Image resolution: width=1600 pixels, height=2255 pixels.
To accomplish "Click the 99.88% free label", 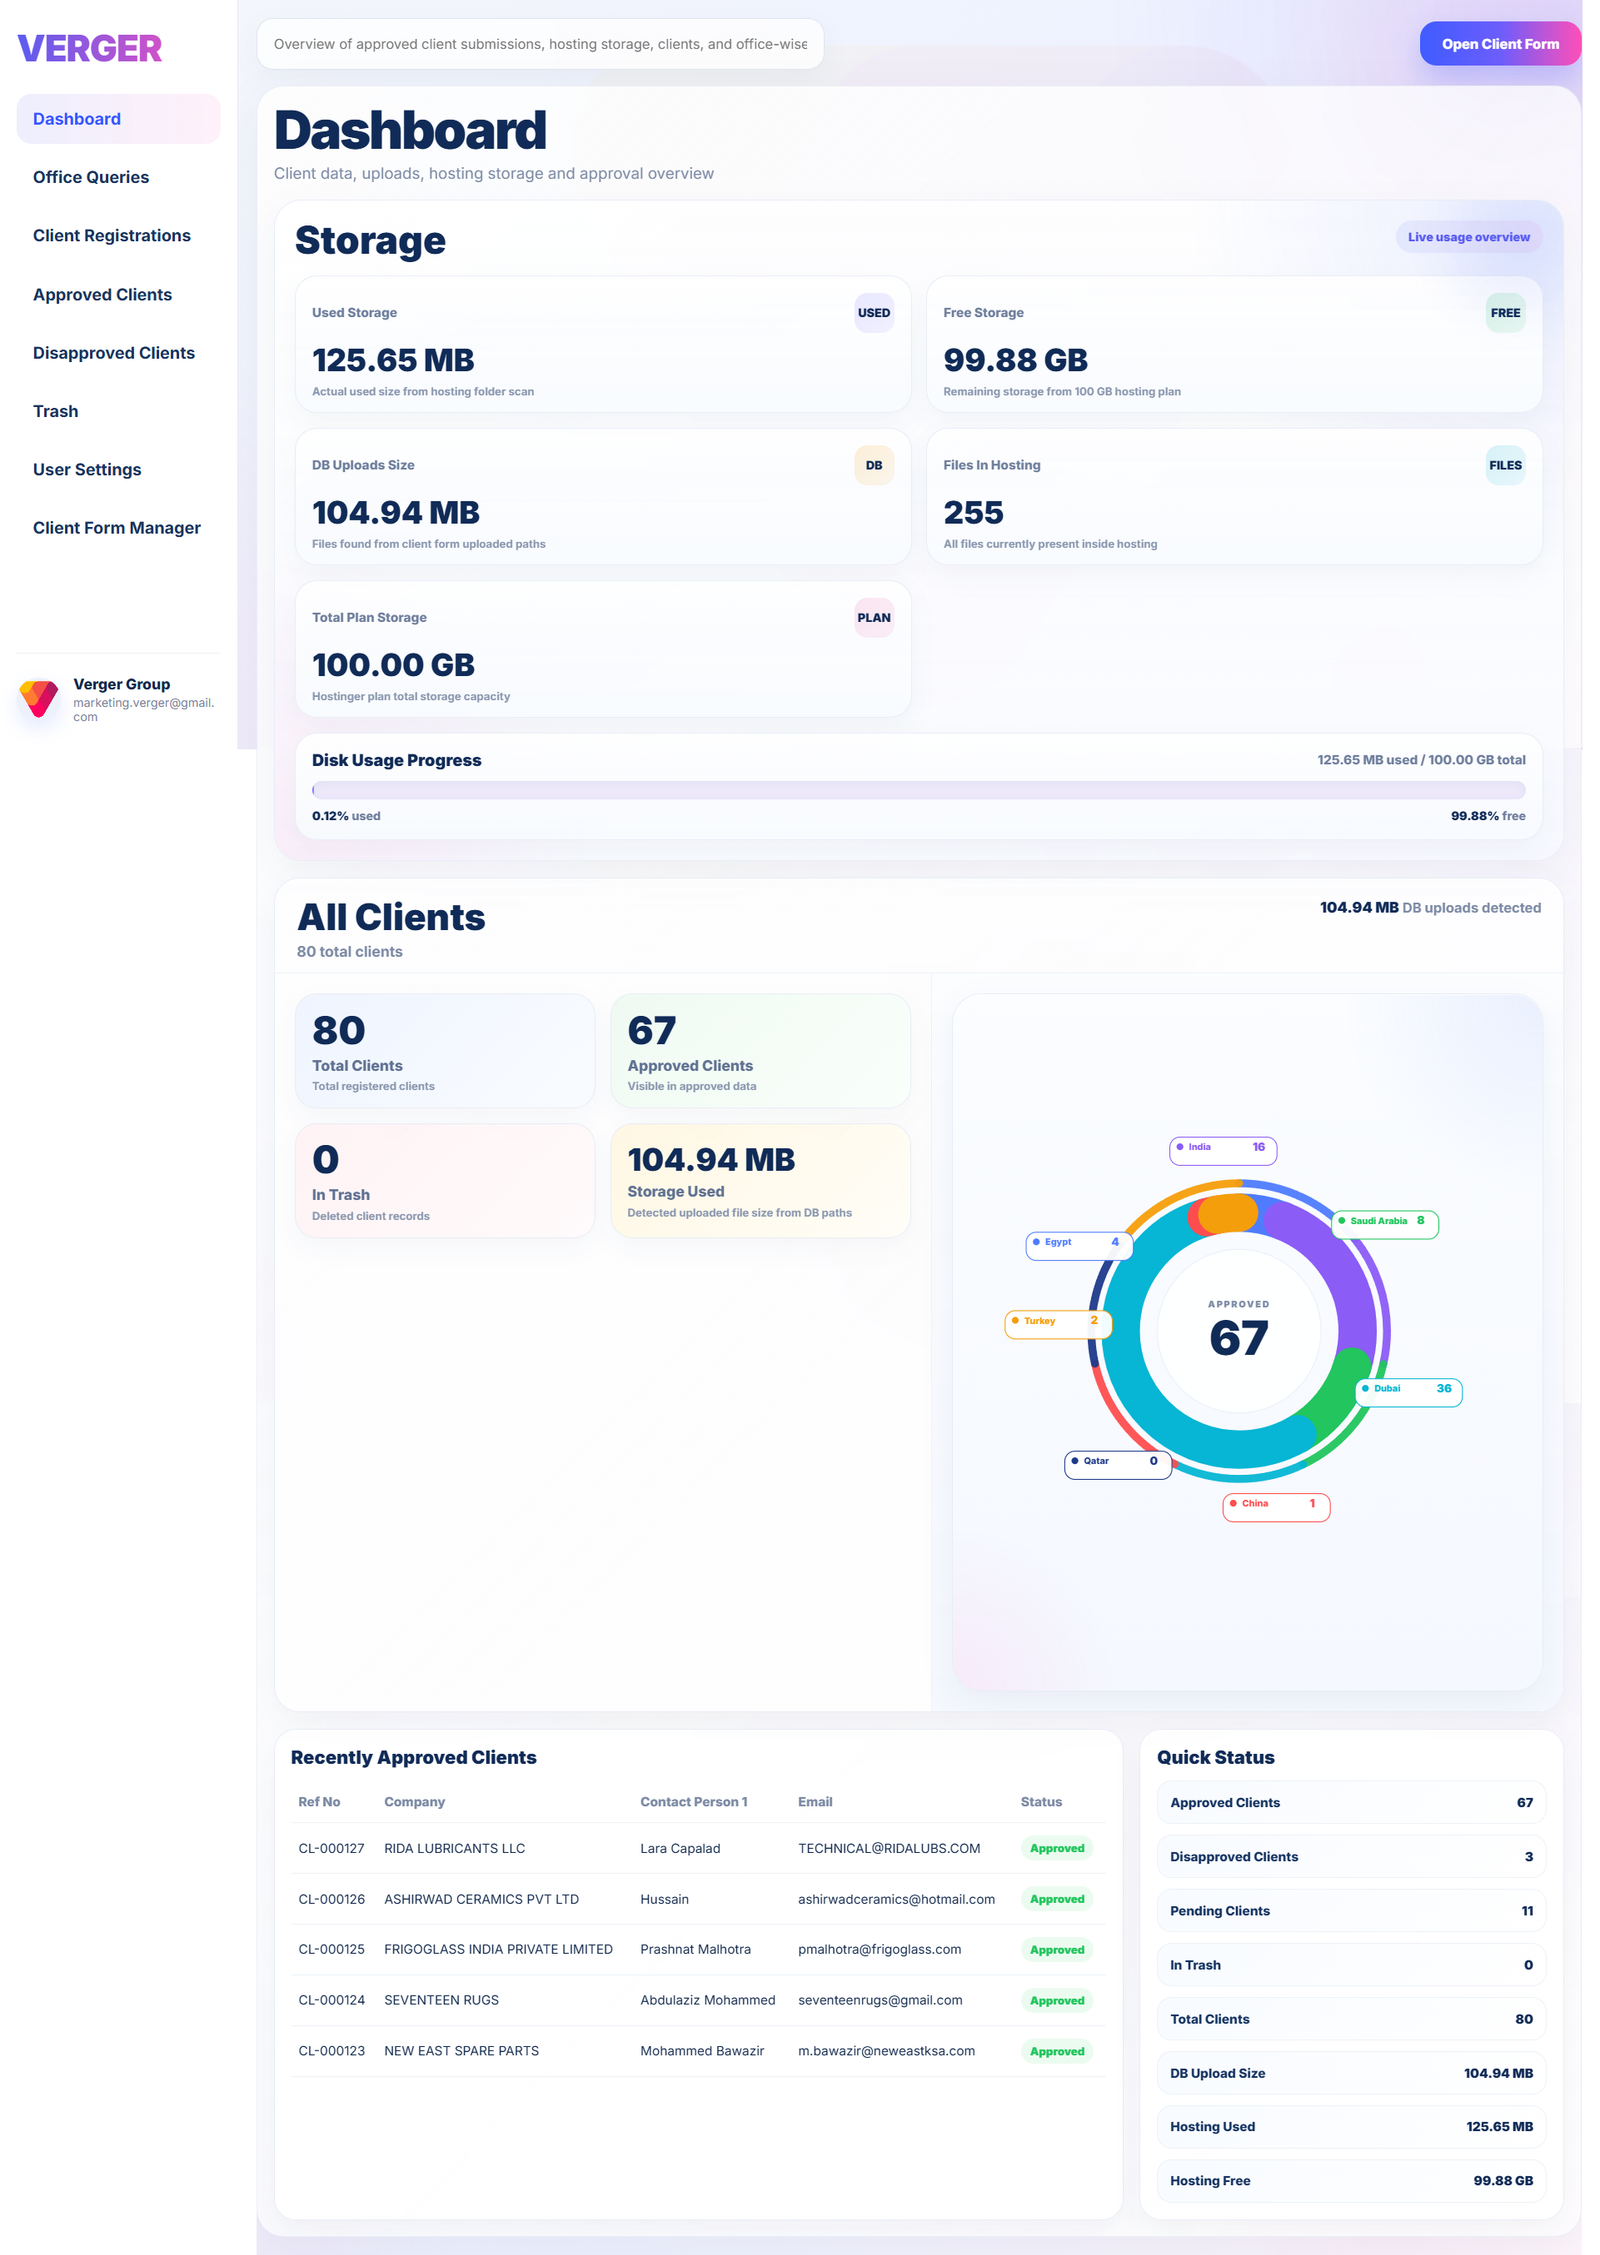I will pyautogui.click(x=1487, y=816).
